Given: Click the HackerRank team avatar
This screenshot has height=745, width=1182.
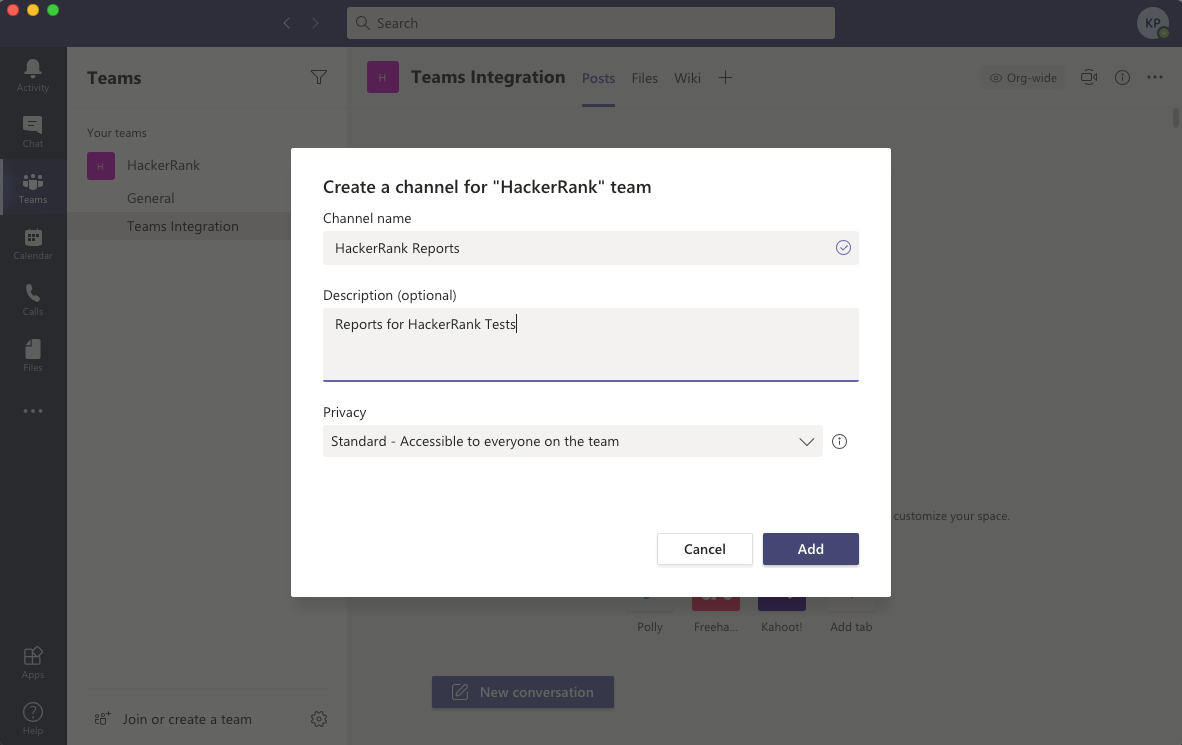Looking at the screenshot, I should [101, 166].
